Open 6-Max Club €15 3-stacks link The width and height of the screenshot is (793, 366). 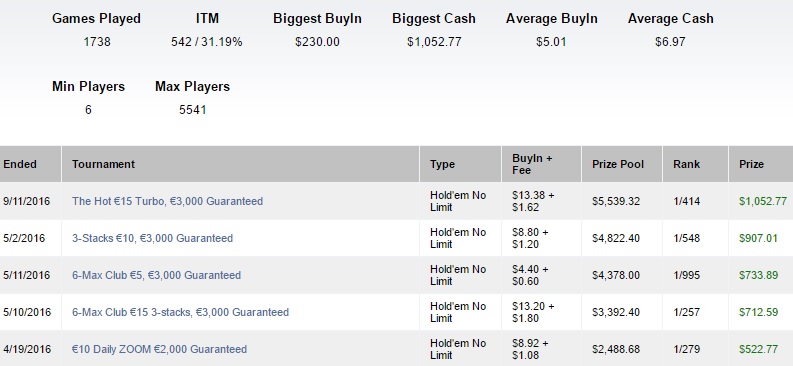point(180,312)
